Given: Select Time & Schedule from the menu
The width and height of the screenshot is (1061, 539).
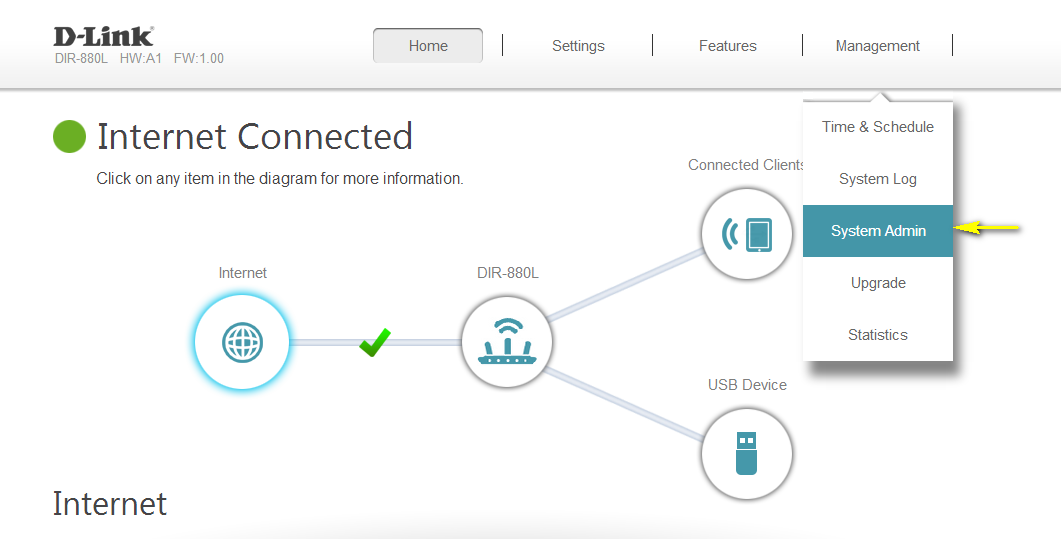Looking at the screenshot, I should [878, 127].
